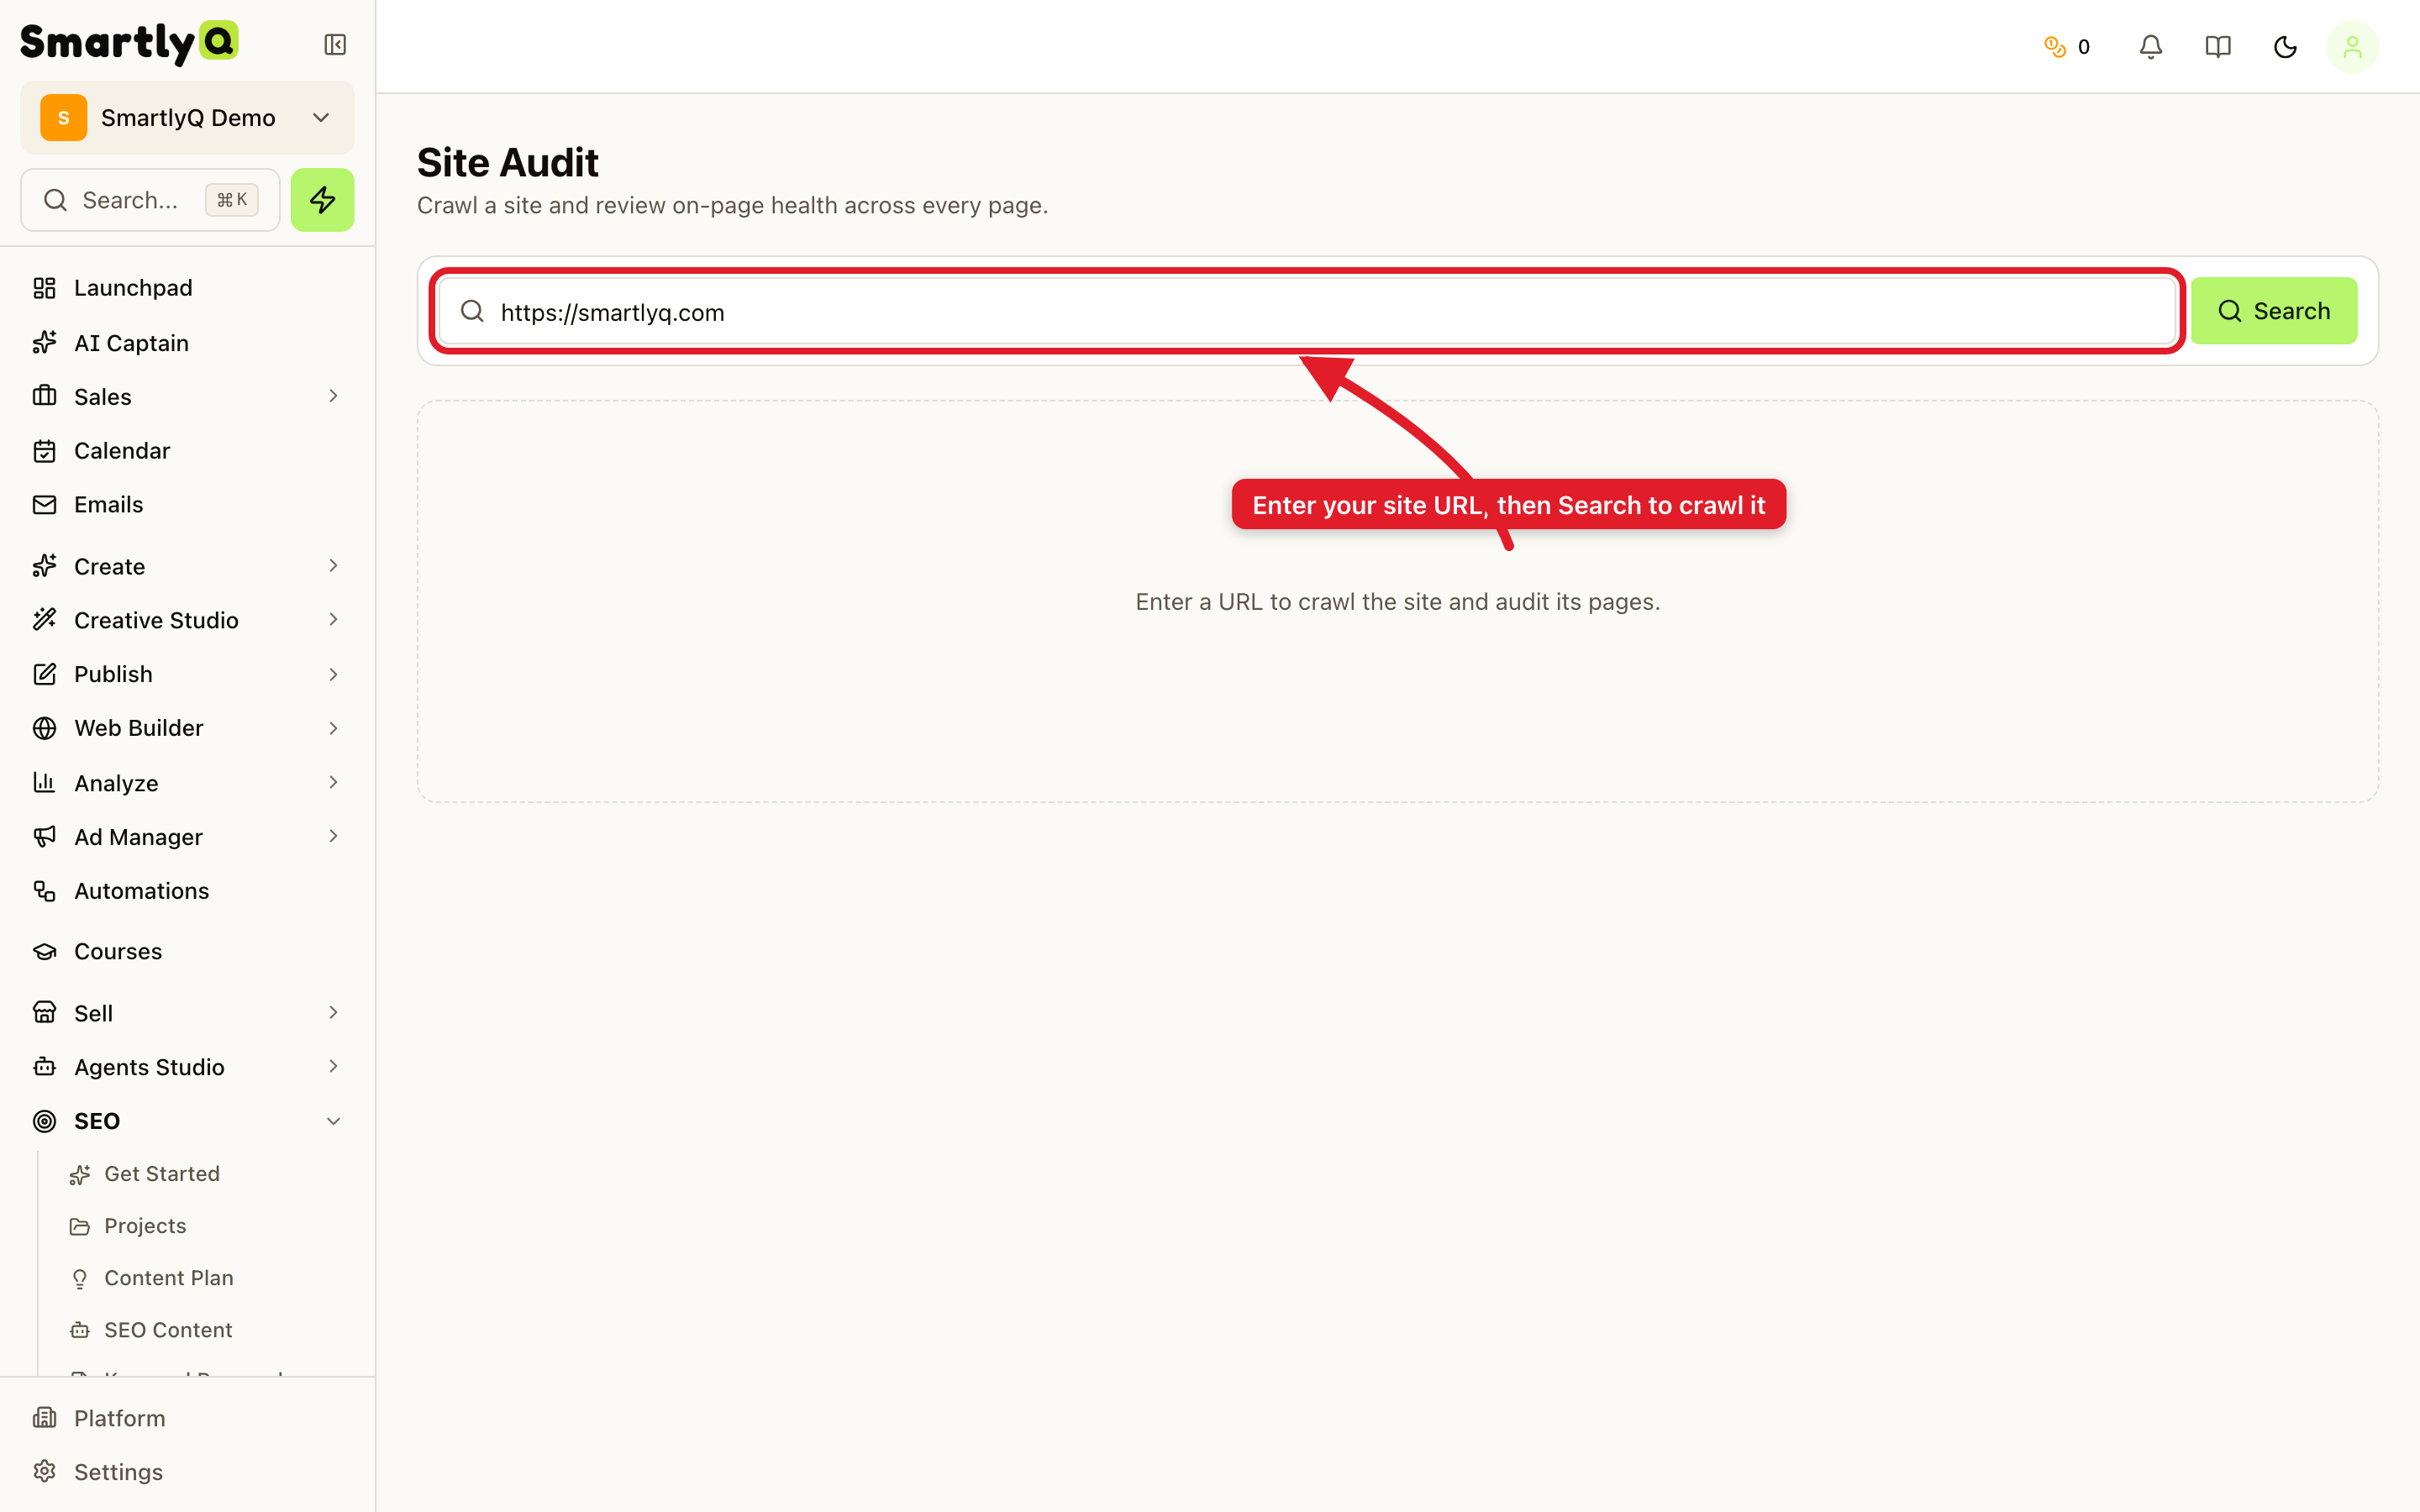Collapse the sidebar panel icon
Screen dimensions: 2420x1512
(335, 45)
